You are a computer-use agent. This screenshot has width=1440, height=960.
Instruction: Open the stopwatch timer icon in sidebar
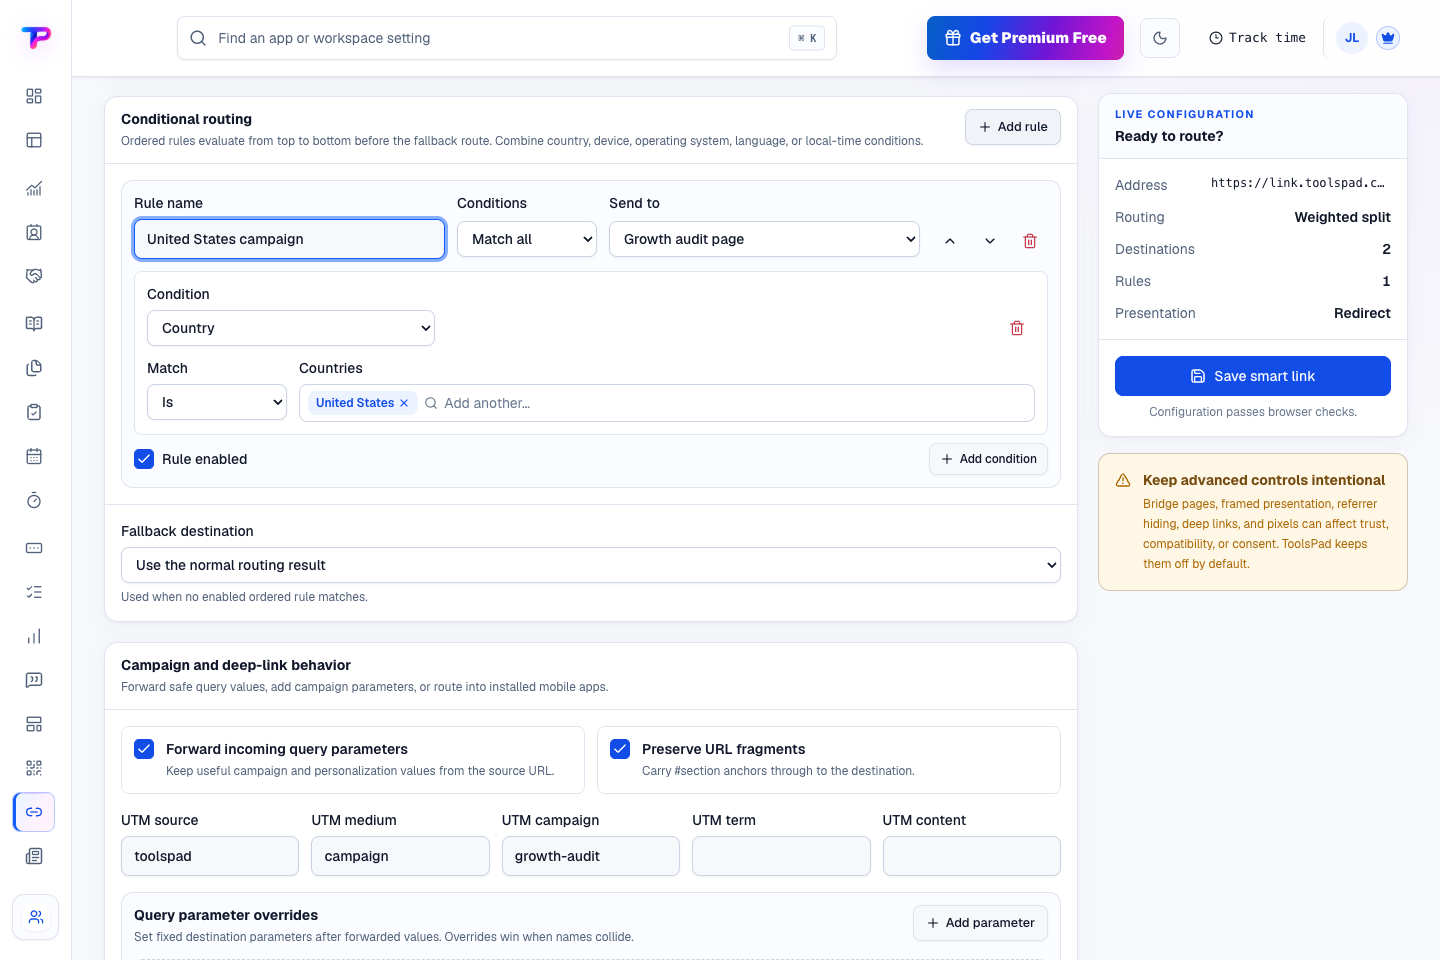34,500
